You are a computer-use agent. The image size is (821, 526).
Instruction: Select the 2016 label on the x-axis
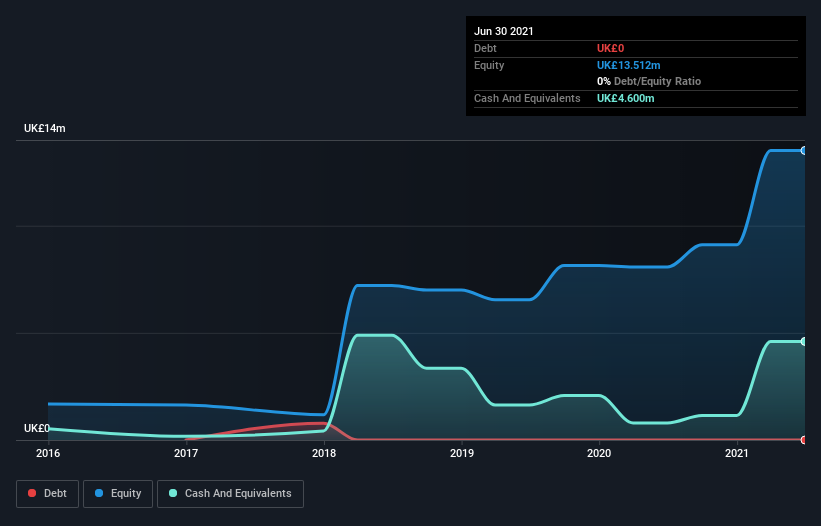pos(48,453)
